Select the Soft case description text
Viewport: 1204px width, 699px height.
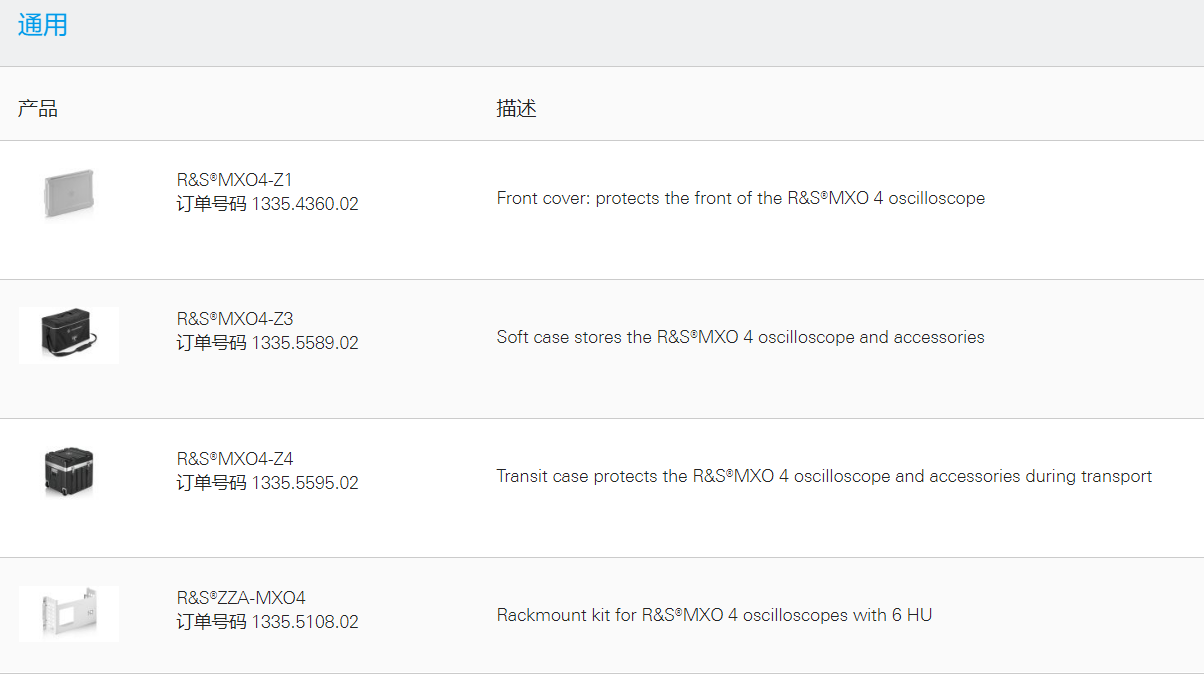tap(740, 337)
